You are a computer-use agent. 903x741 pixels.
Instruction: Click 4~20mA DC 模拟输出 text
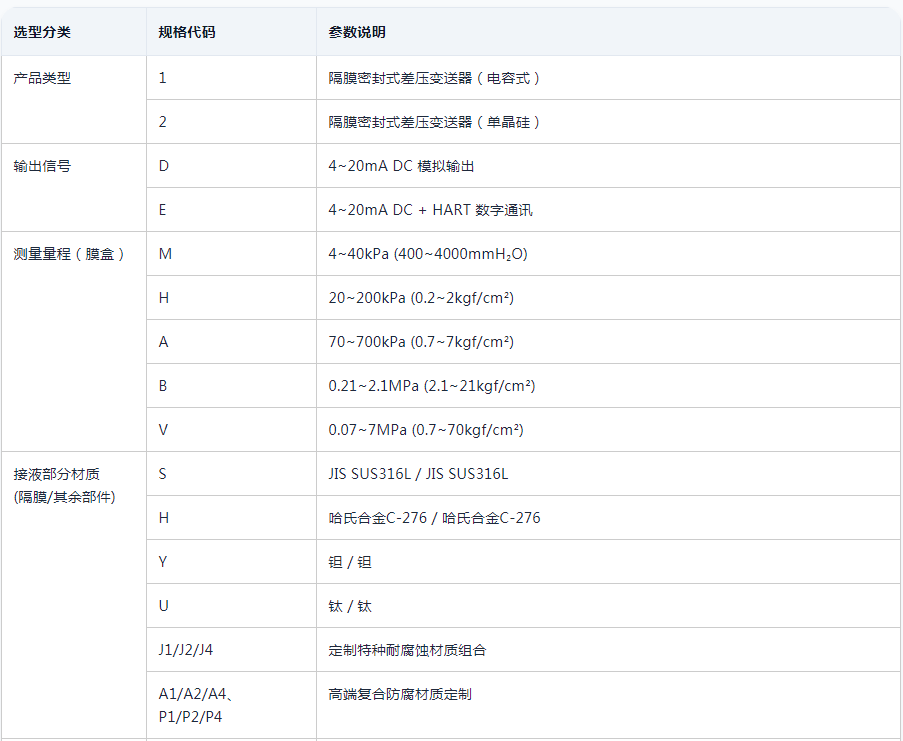click(x=401, y=166)
